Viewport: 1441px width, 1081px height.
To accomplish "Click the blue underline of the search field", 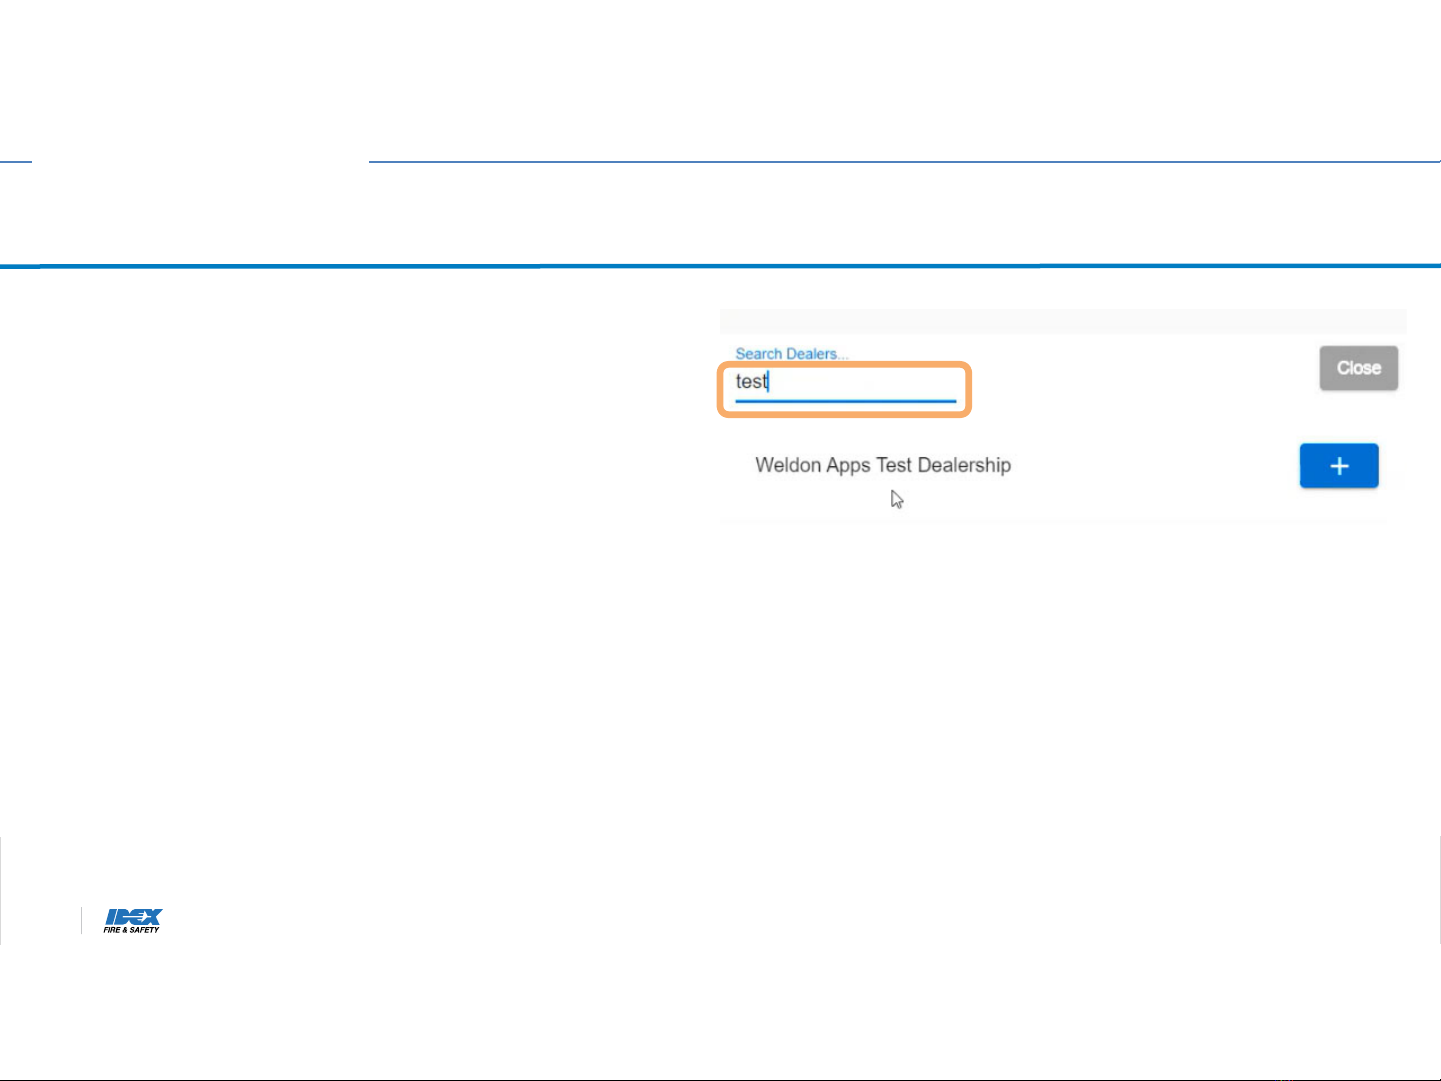I will click(845, 401).
